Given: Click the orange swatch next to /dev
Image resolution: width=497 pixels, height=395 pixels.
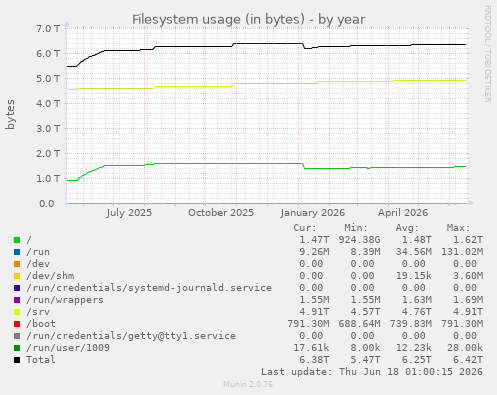Looking at the screenshot, I should pos(17,264).
